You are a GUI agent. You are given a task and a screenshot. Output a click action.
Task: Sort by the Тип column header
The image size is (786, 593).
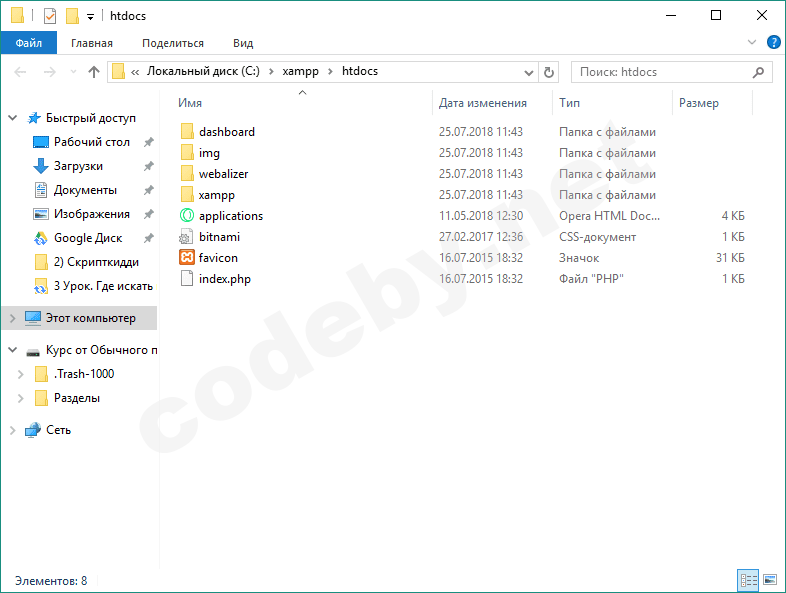click(569, 103)
